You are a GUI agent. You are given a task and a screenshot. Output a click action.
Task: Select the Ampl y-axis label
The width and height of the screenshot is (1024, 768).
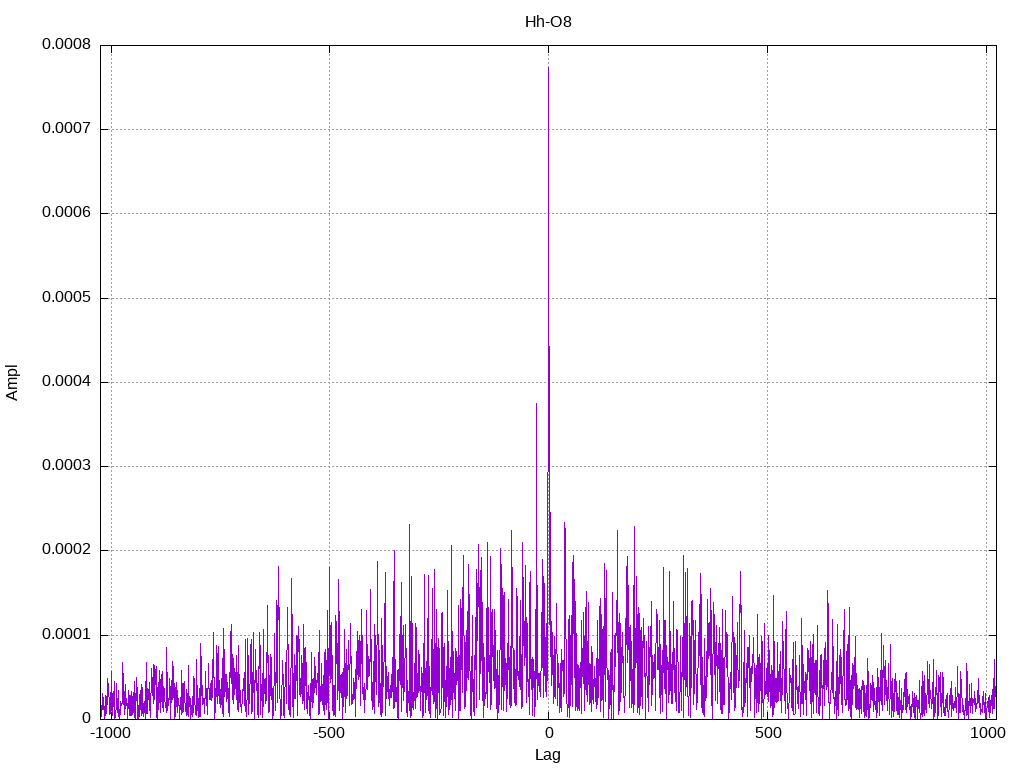tap(12, 382)
